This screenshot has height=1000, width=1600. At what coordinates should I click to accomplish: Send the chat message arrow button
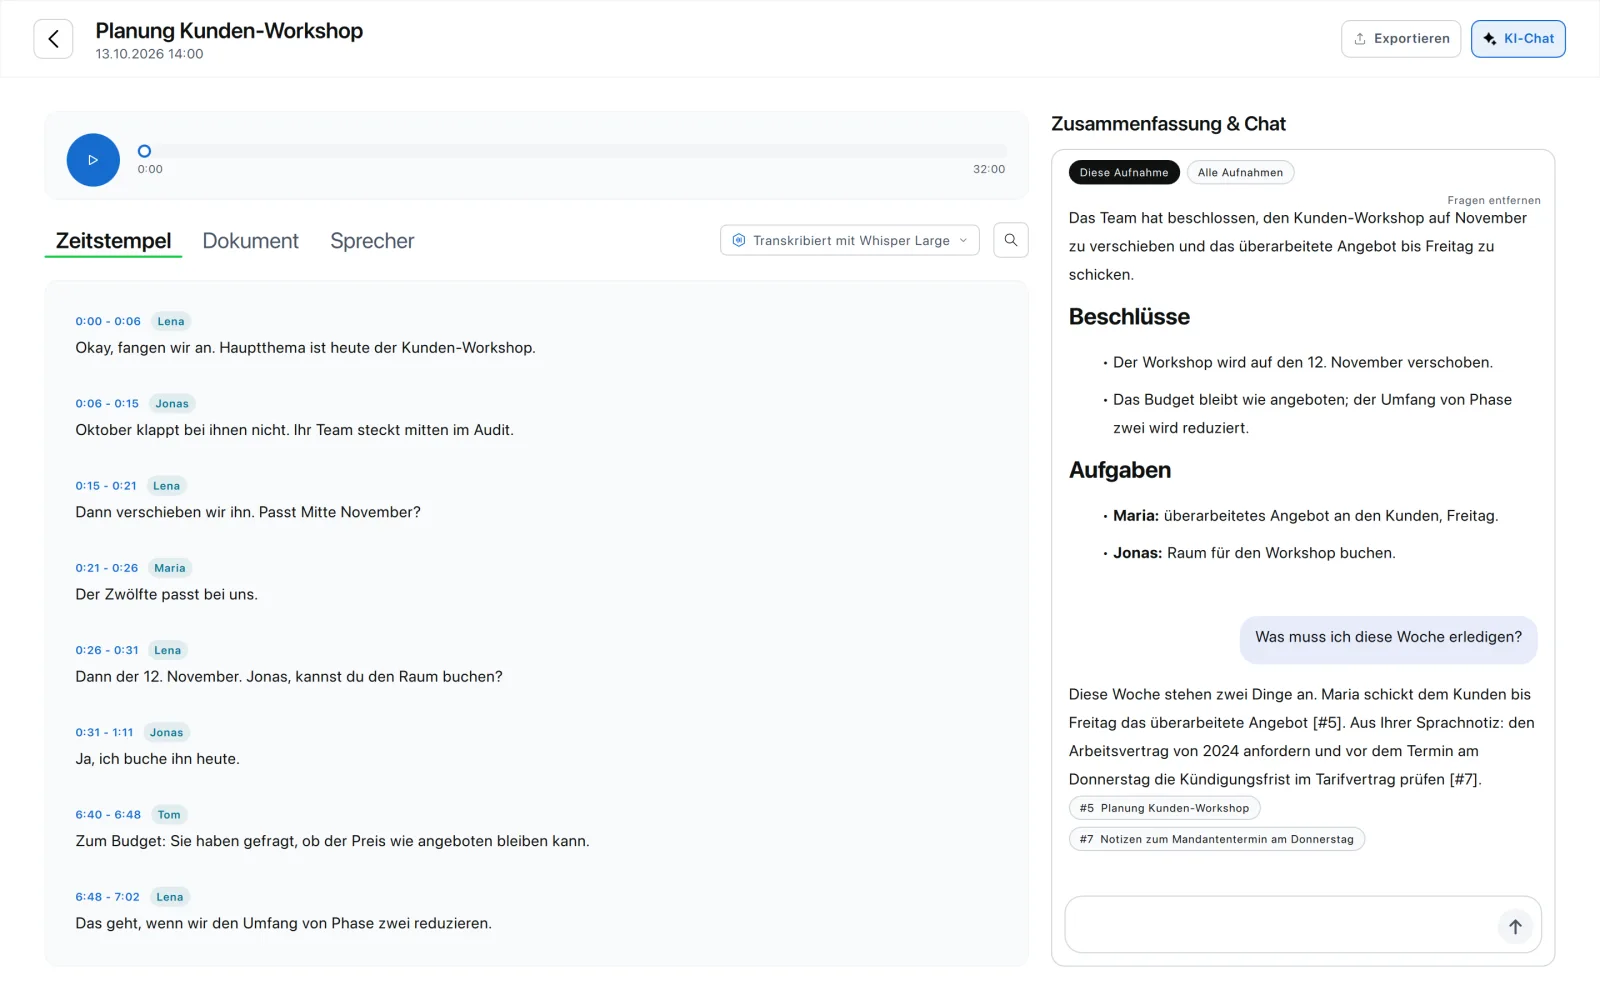coord(1515,926)
